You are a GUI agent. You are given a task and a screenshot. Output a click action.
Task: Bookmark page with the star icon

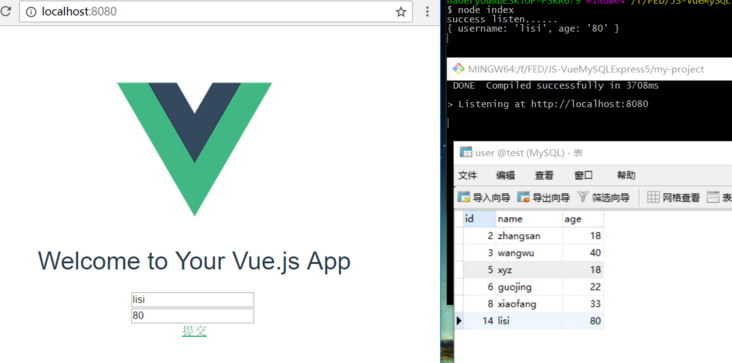[401, 12]
